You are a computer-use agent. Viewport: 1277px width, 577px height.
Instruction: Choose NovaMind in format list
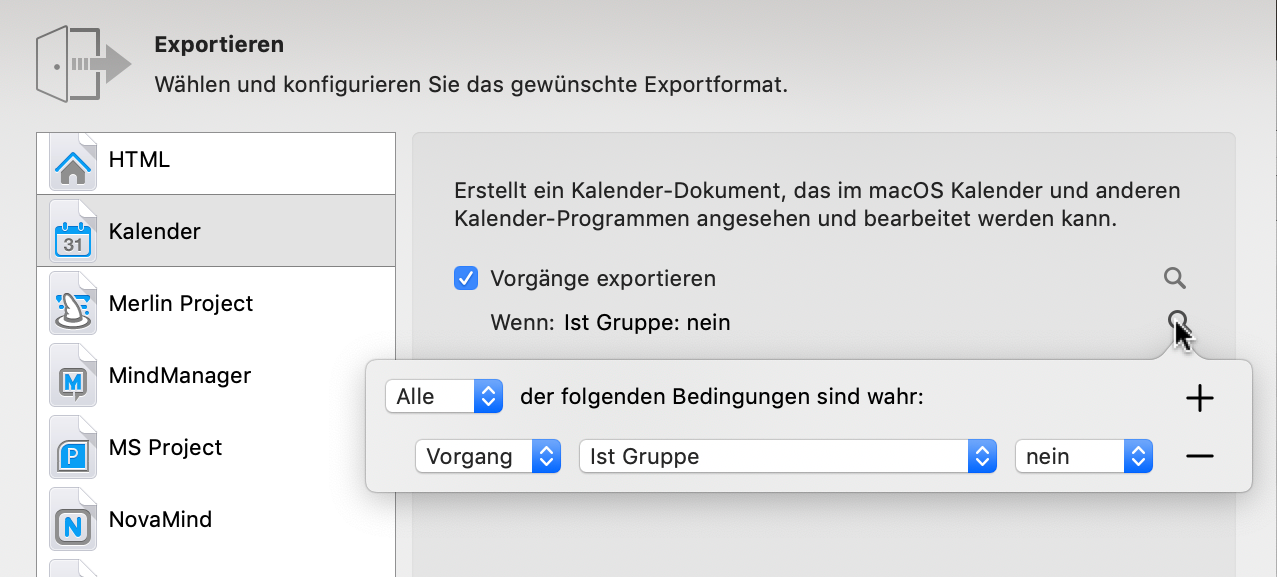(x=160, y=520)
